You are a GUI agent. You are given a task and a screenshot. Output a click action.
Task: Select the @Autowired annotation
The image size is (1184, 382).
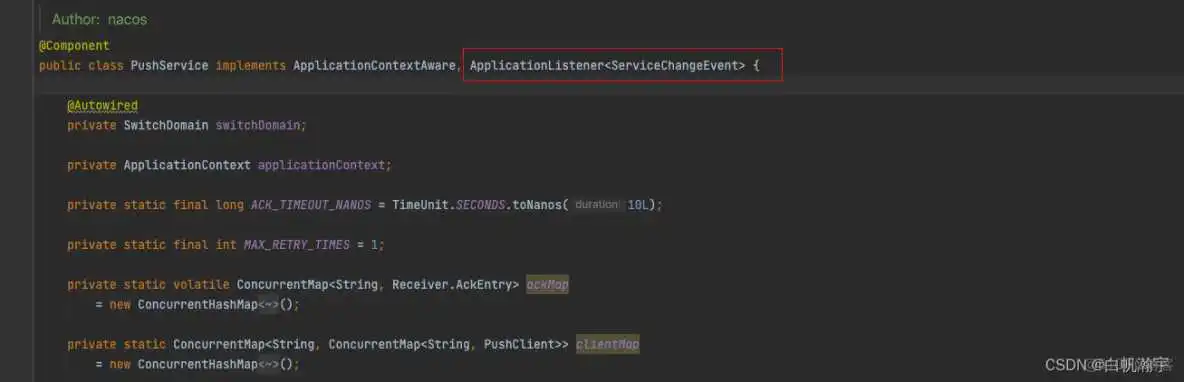click(103, 105)
